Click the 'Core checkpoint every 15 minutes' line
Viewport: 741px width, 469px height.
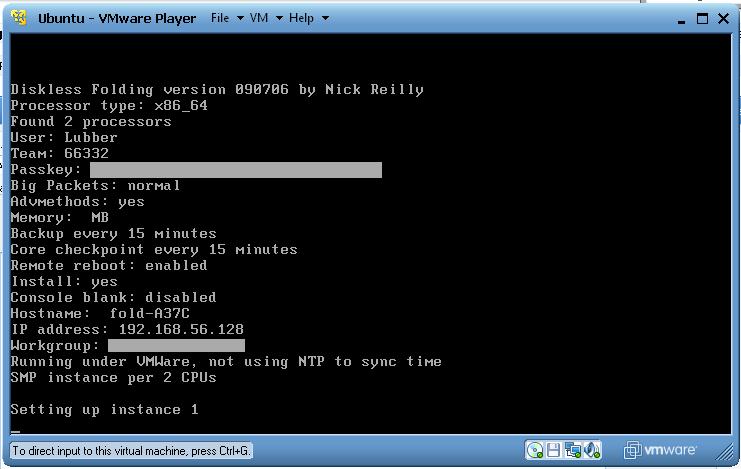[x=154, y=250]
